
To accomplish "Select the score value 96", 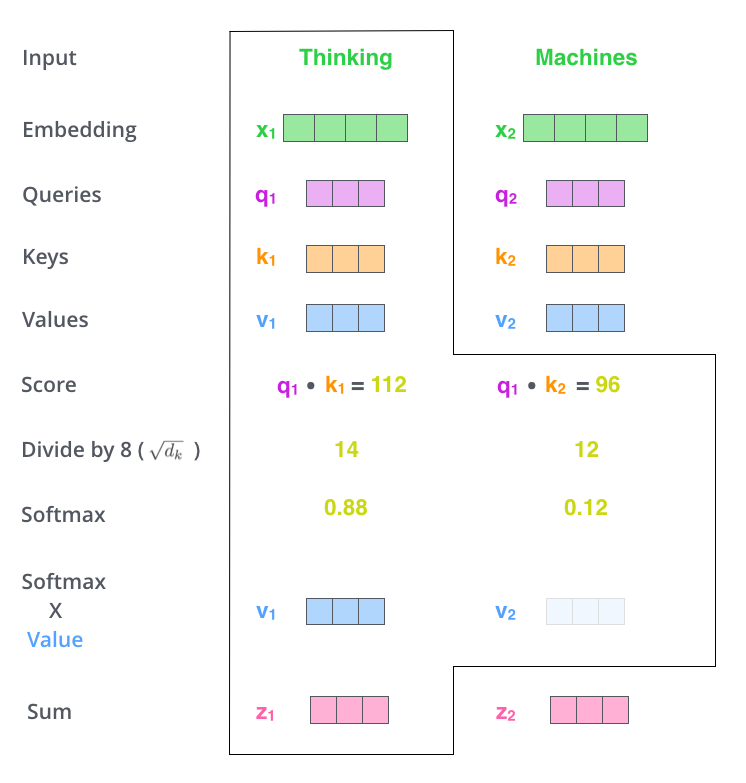I will tap(607, 385).
